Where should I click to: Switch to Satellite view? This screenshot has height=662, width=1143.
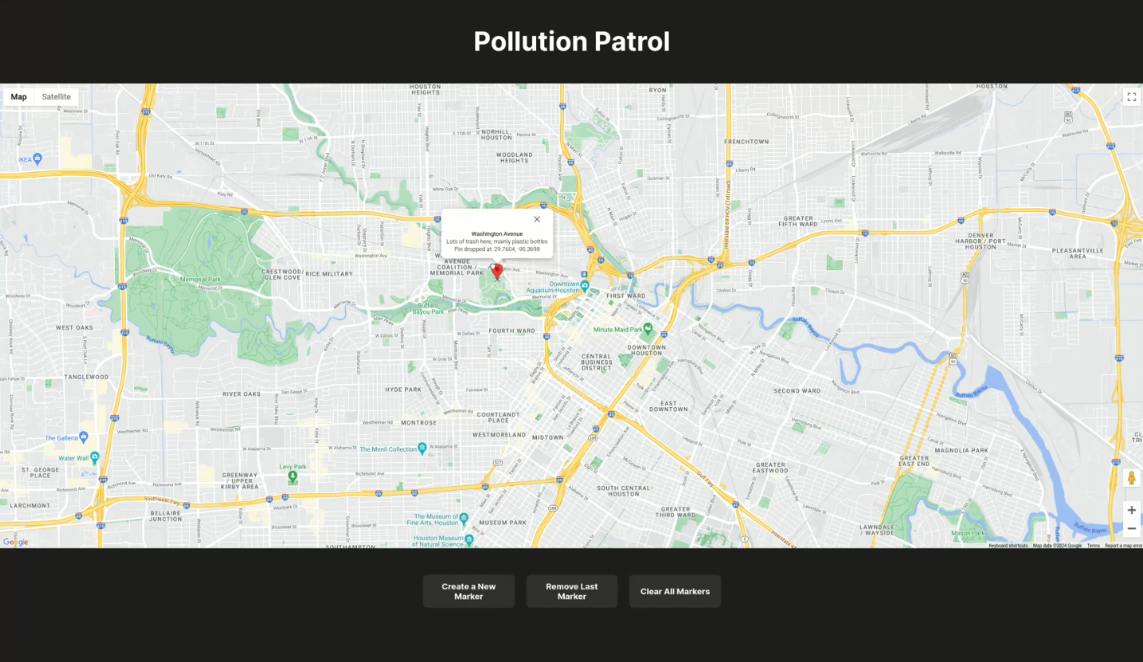tap(56, 96)
